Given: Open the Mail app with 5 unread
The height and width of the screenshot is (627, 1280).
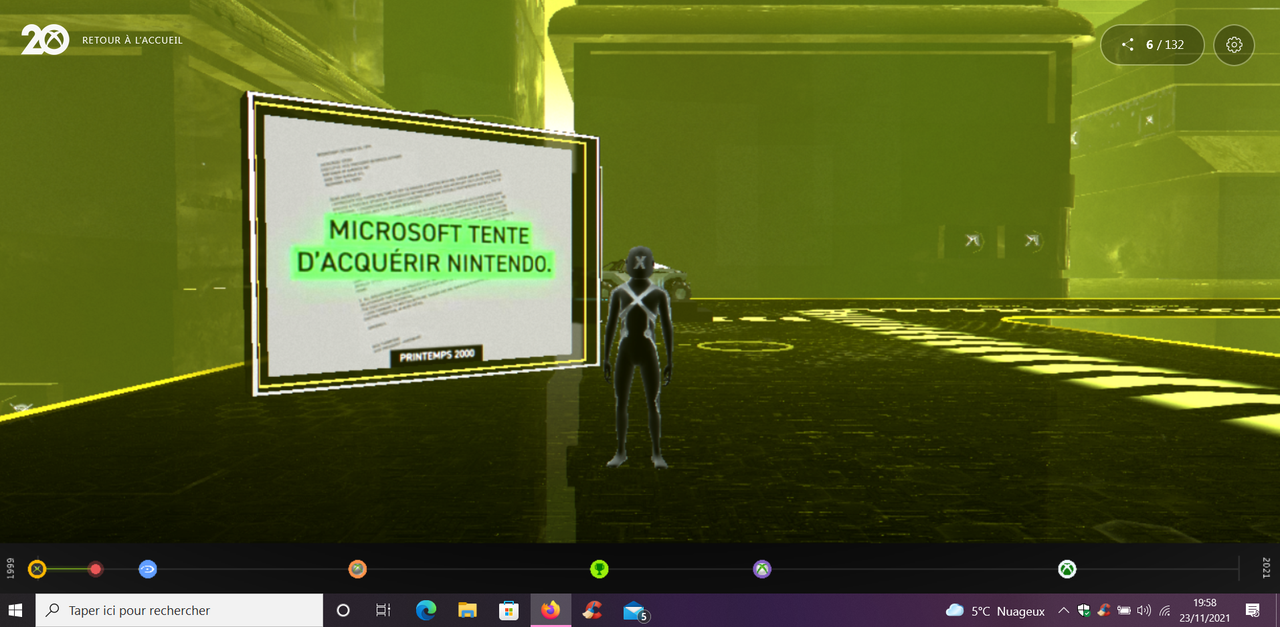Looking at the screenshot, I should (634, 610).
